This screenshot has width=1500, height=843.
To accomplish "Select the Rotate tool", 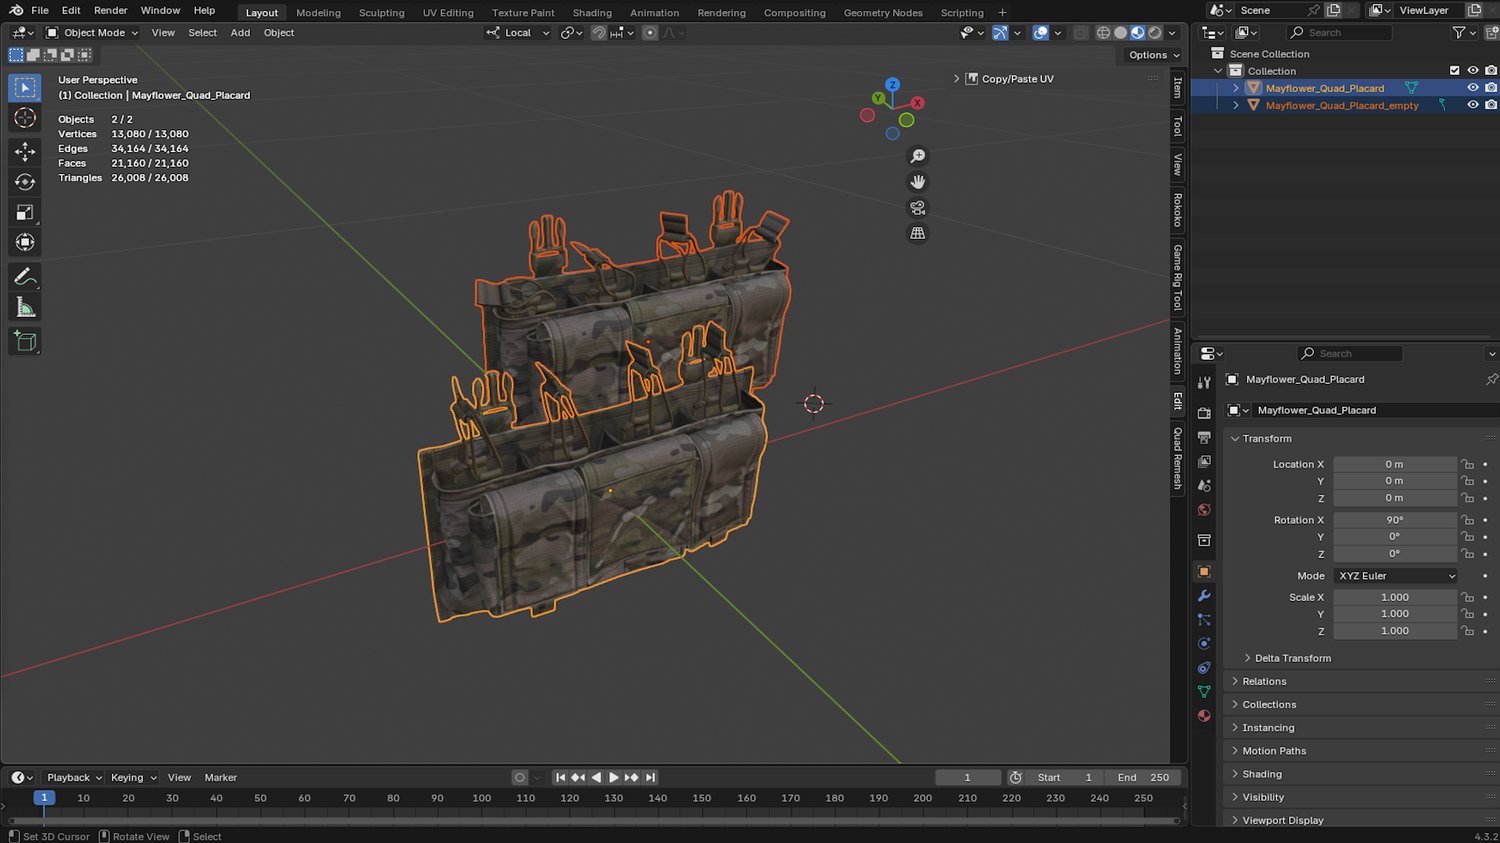I will tap(25, 182).
